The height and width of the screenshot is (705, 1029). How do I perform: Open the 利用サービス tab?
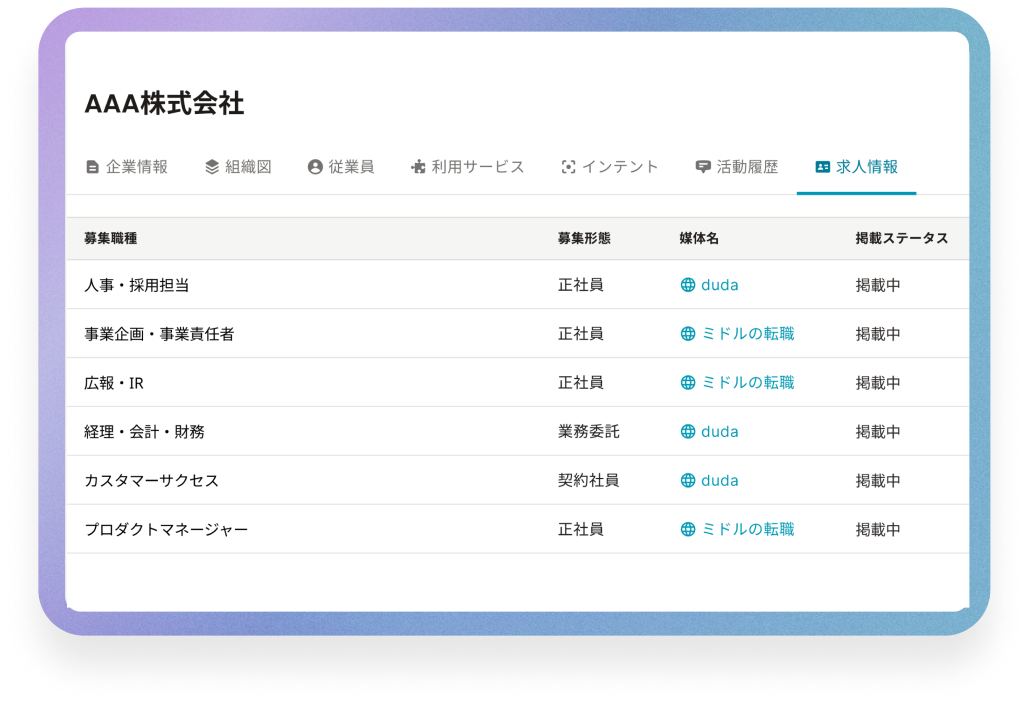477,167
